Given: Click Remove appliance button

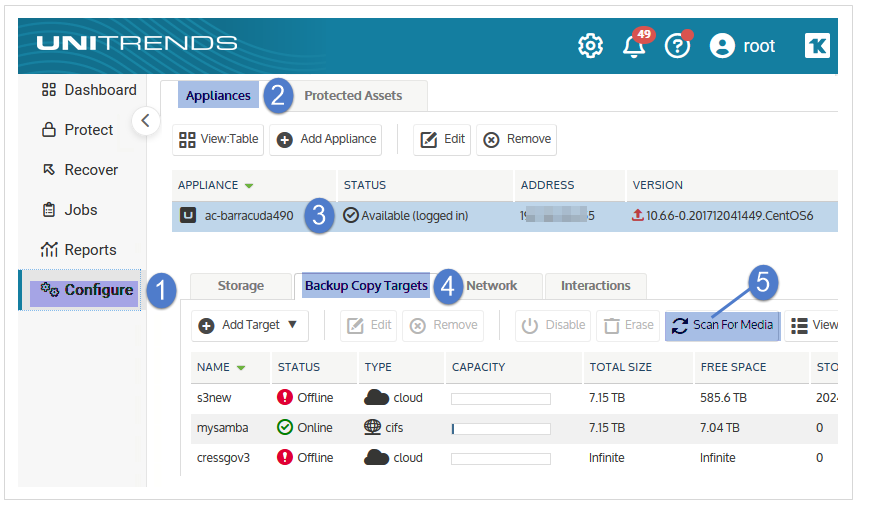Looking at the screenshot, I should 517,139.
